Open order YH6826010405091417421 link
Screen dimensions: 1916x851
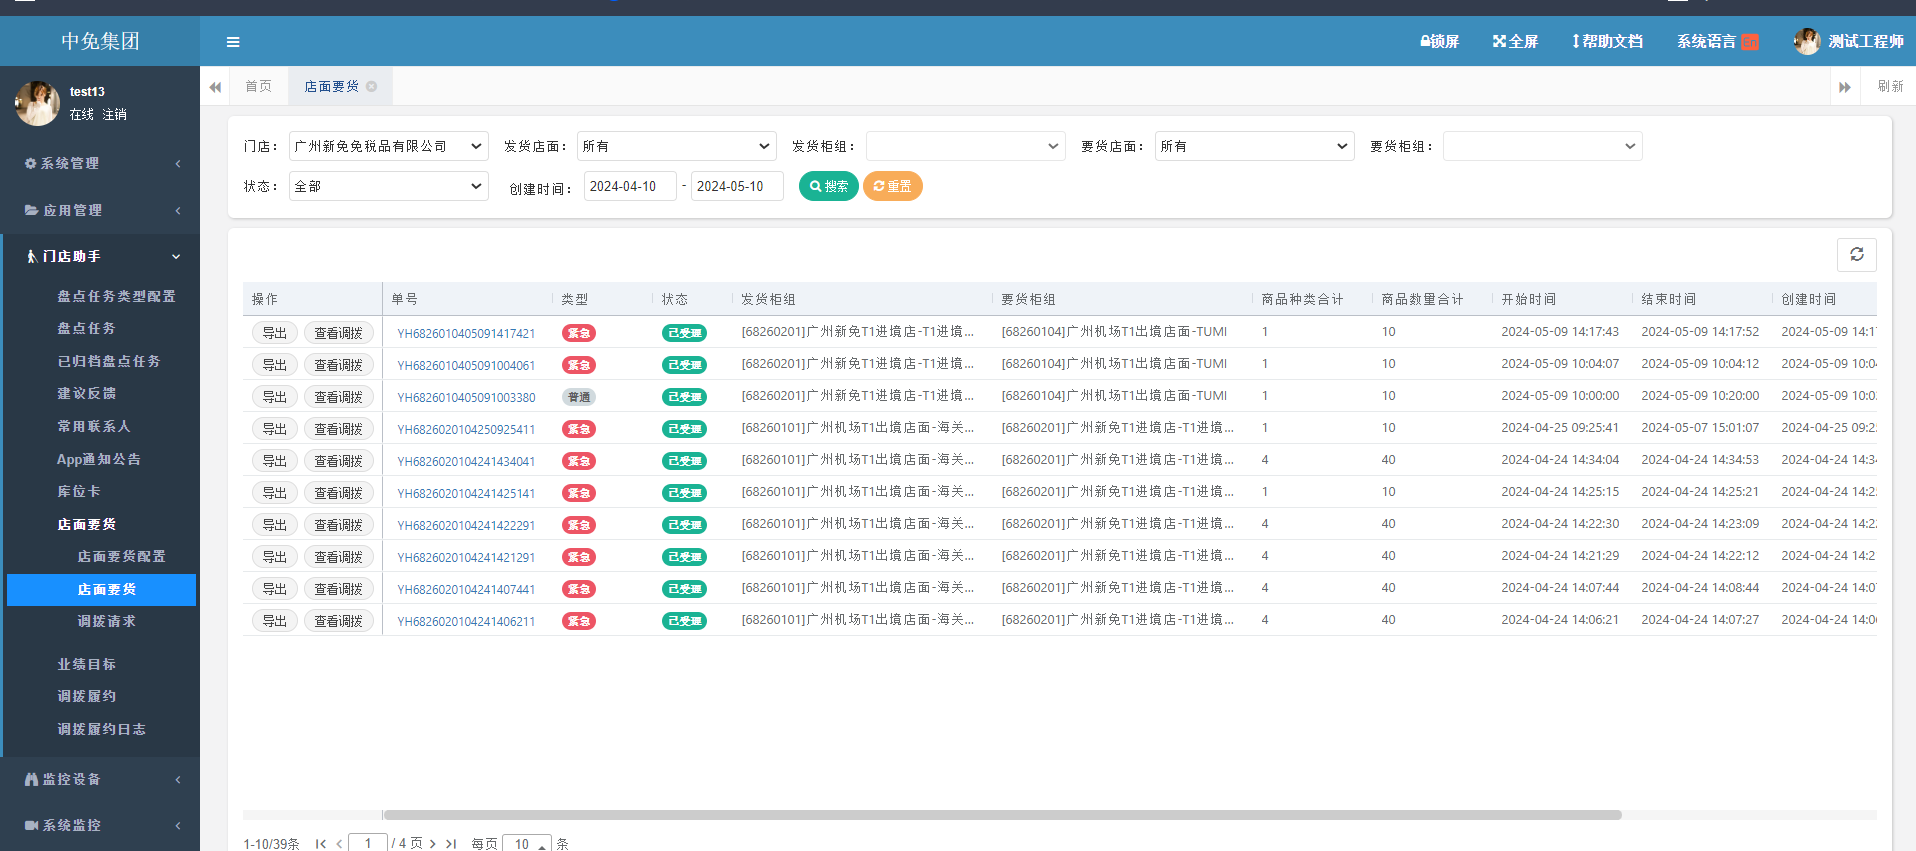466,334
